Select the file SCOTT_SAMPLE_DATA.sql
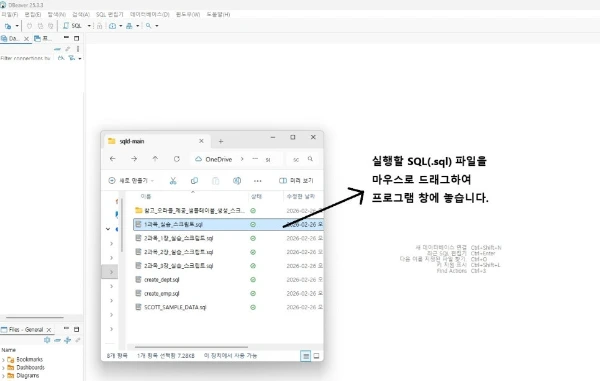The height and width of the screenshot is (381, 600). point(175,307)
